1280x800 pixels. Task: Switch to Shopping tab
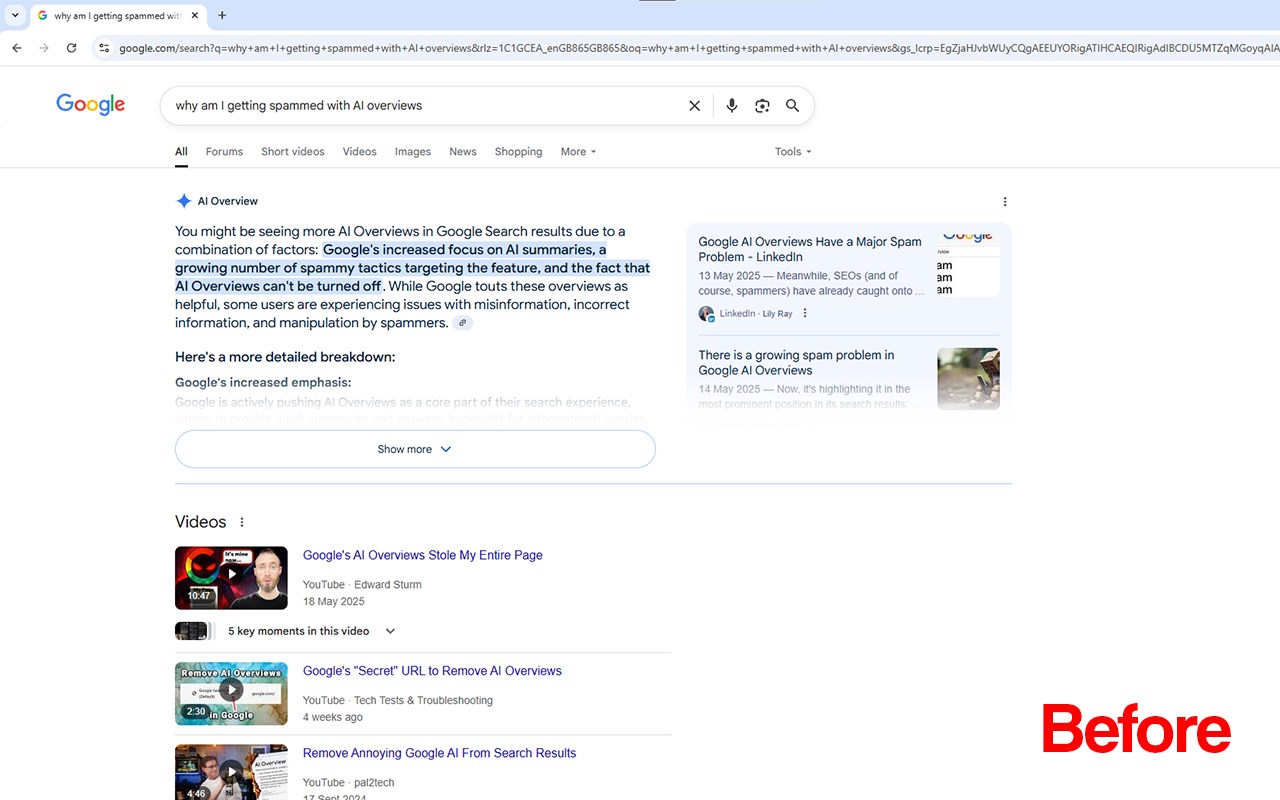click(518, 152)
